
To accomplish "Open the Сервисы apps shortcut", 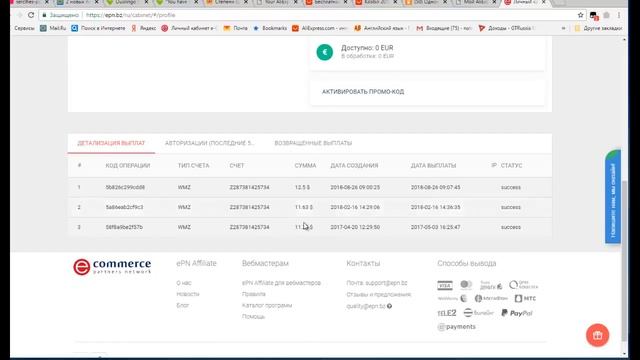I will (24, 28).
